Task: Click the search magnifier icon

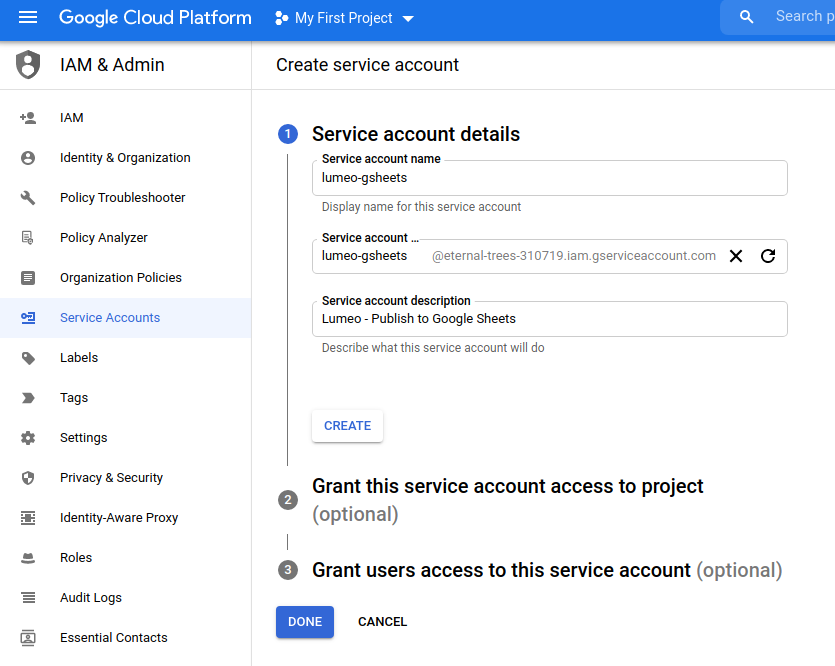Action: (747, 17)
